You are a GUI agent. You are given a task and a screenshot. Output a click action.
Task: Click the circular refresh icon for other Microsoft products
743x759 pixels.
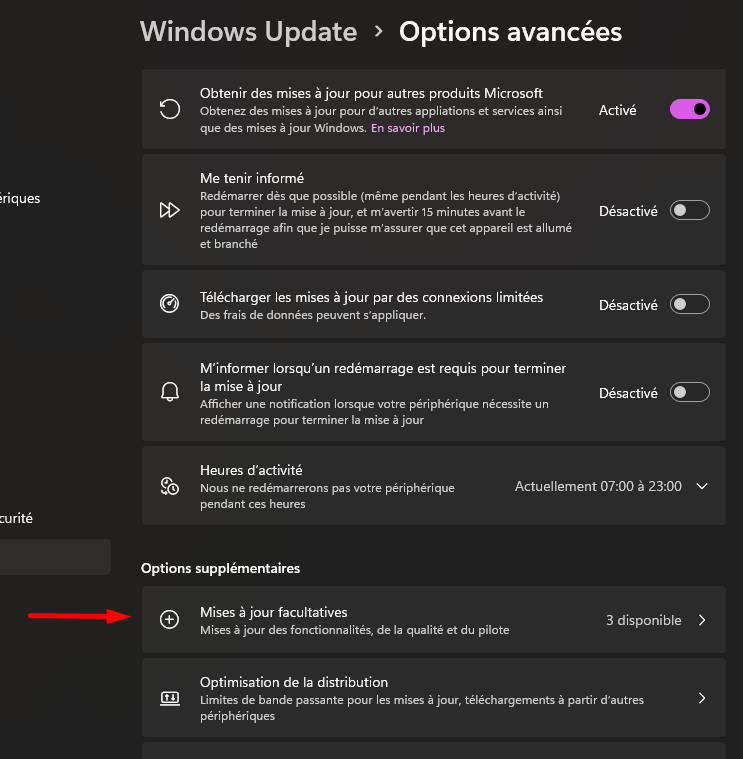tap(169, 109)
